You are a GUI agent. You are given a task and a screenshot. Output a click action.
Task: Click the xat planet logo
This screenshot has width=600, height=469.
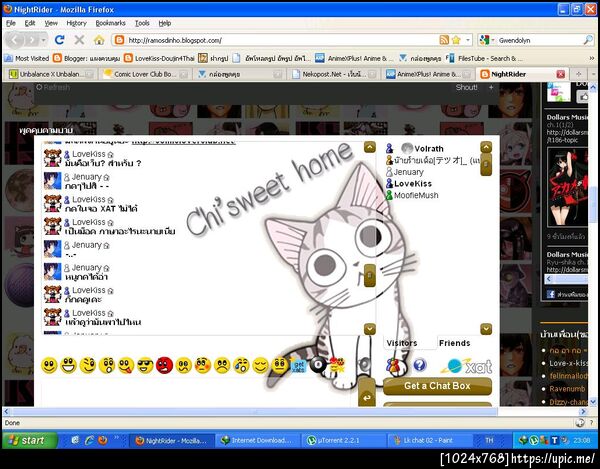[466, 366]
